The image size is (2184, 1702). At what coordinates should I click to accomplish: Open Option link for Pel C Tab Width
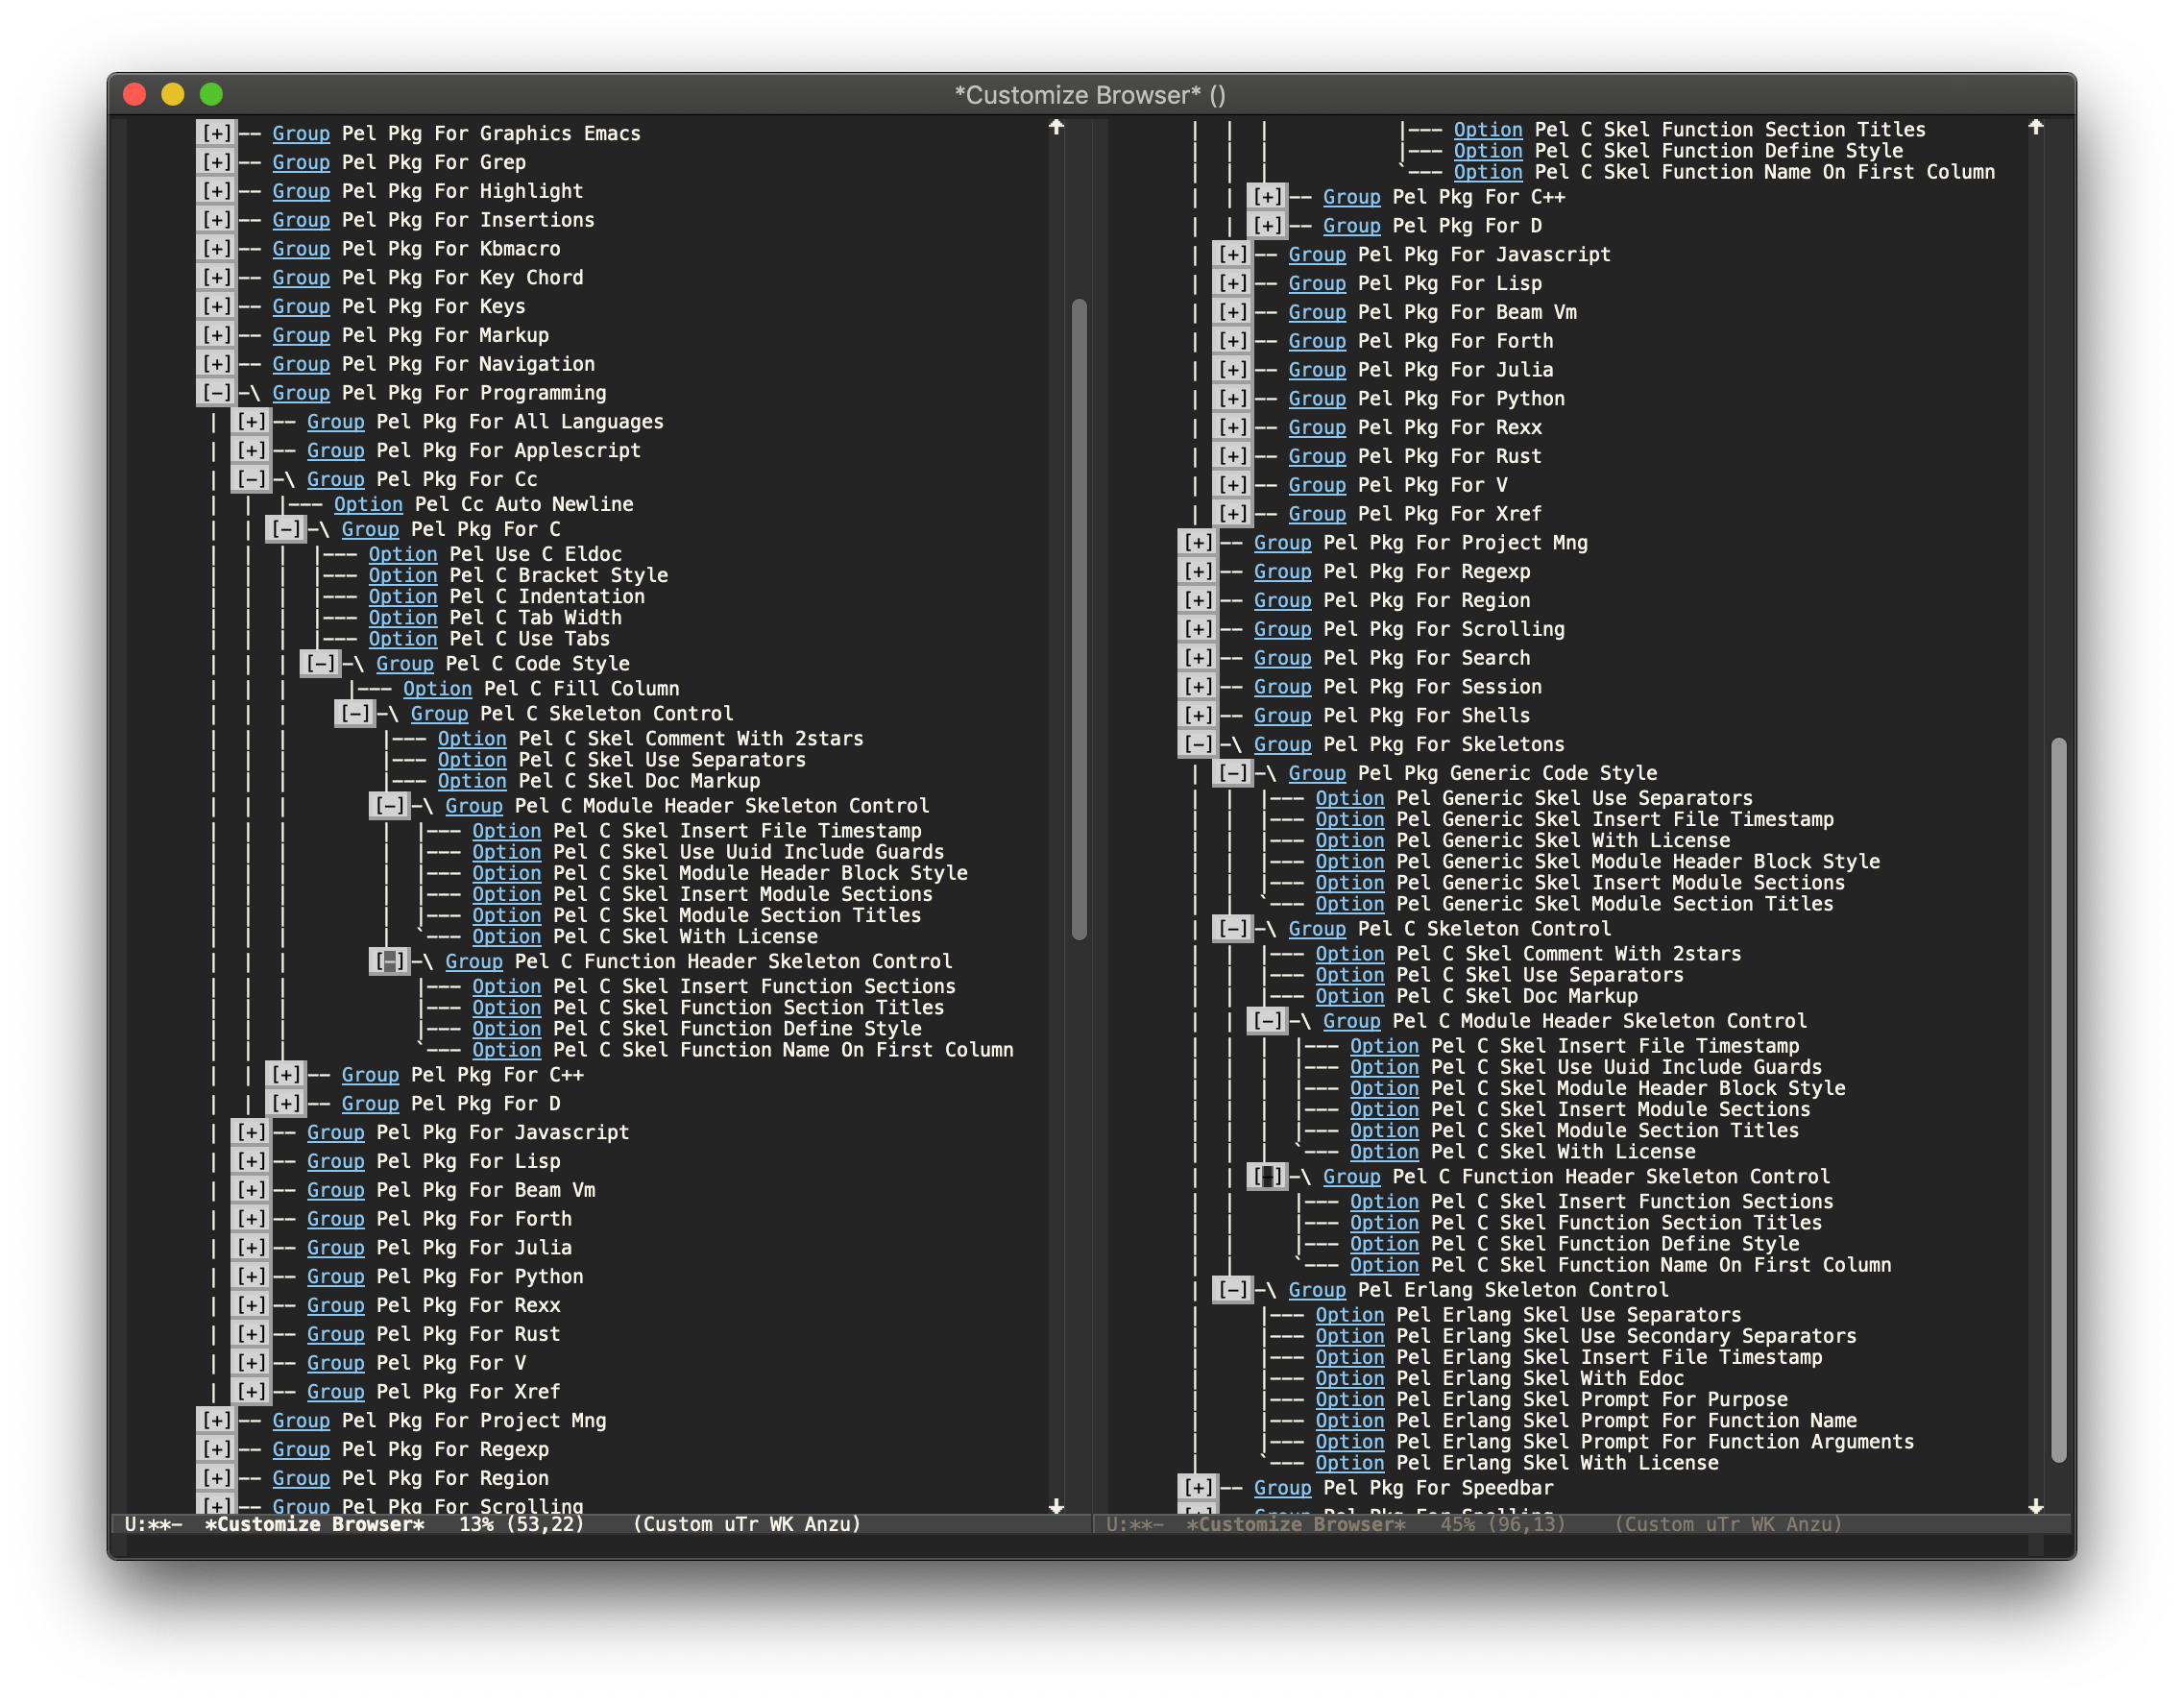pos(403,617)
